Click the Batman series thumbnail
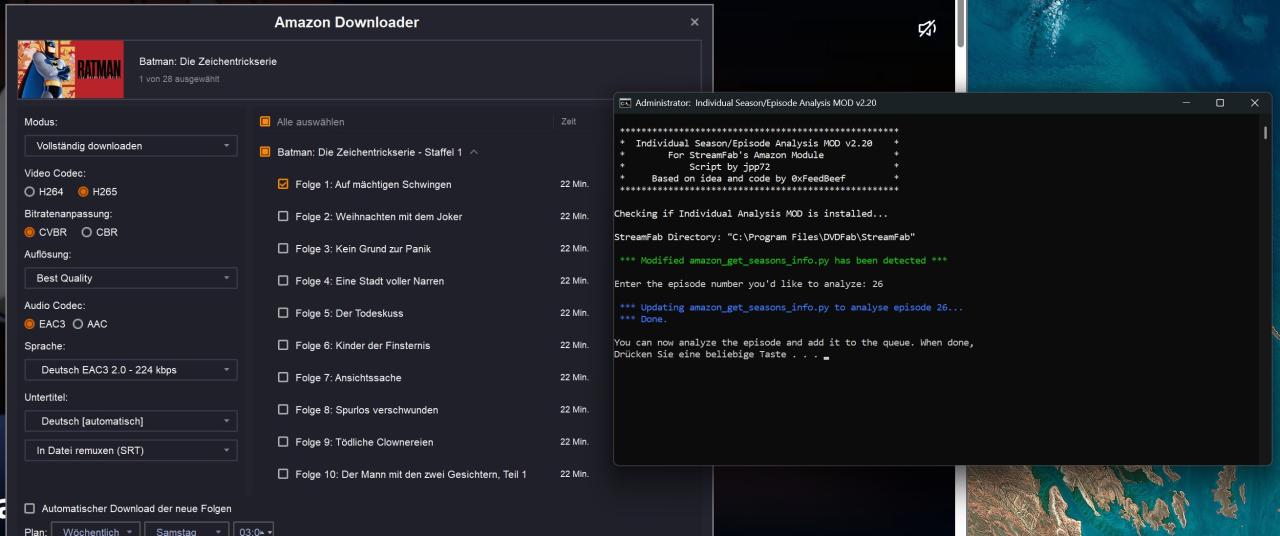 [71, 69]
